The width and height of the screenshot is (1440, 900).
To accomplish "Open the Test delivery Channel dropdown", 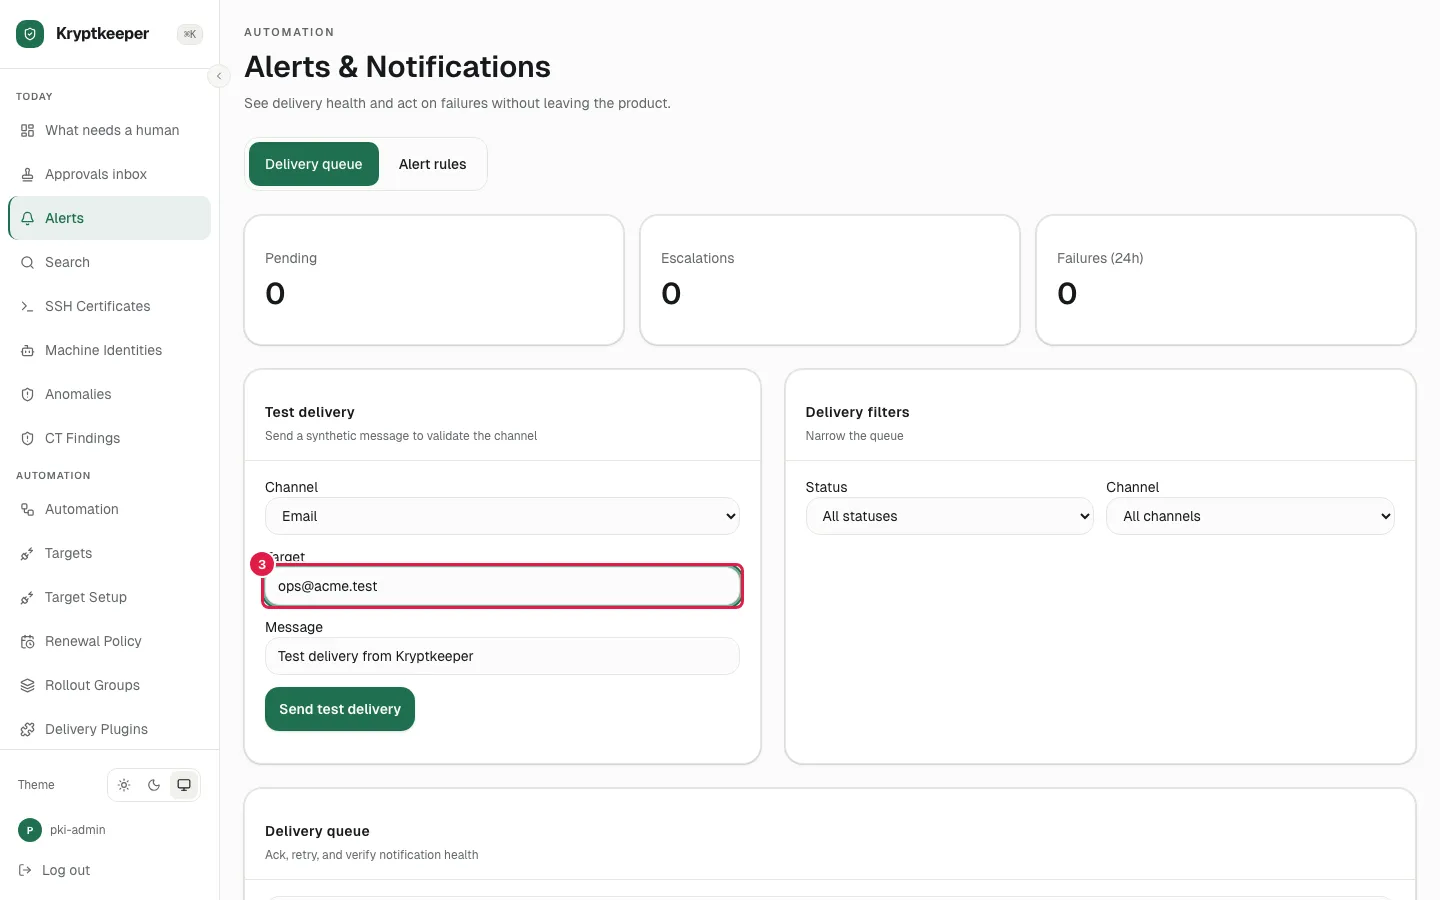I will coord(502,516).
